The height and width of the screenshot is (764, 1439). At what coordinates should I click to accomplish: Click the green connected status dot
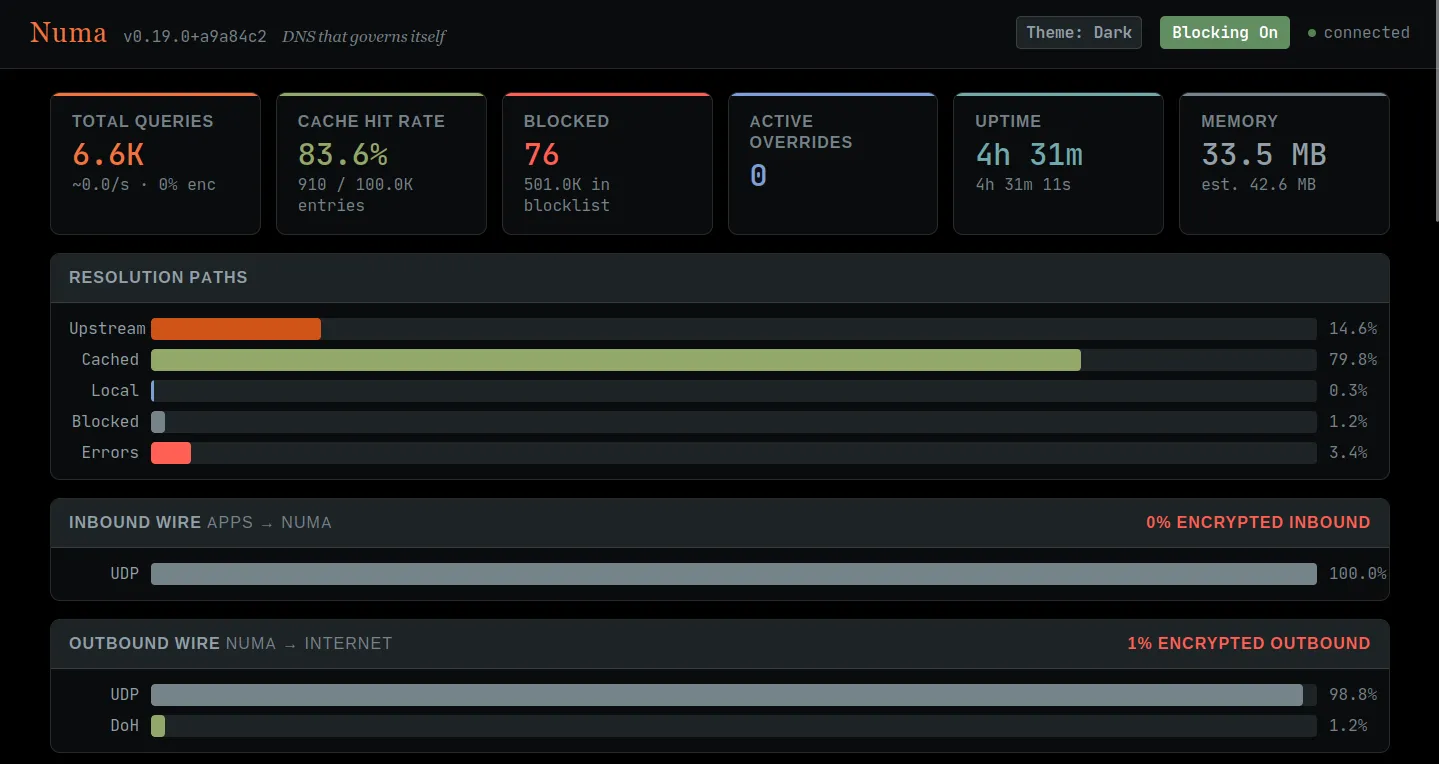click(x=1312, y=33)
